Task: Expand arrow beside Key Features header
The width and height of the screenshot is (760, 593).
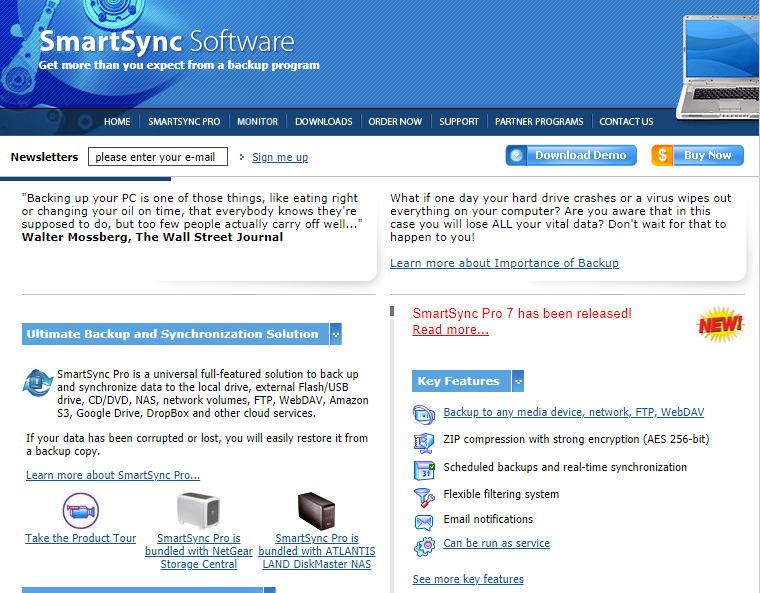Action: pyautogui.click(x=518, y=381)
